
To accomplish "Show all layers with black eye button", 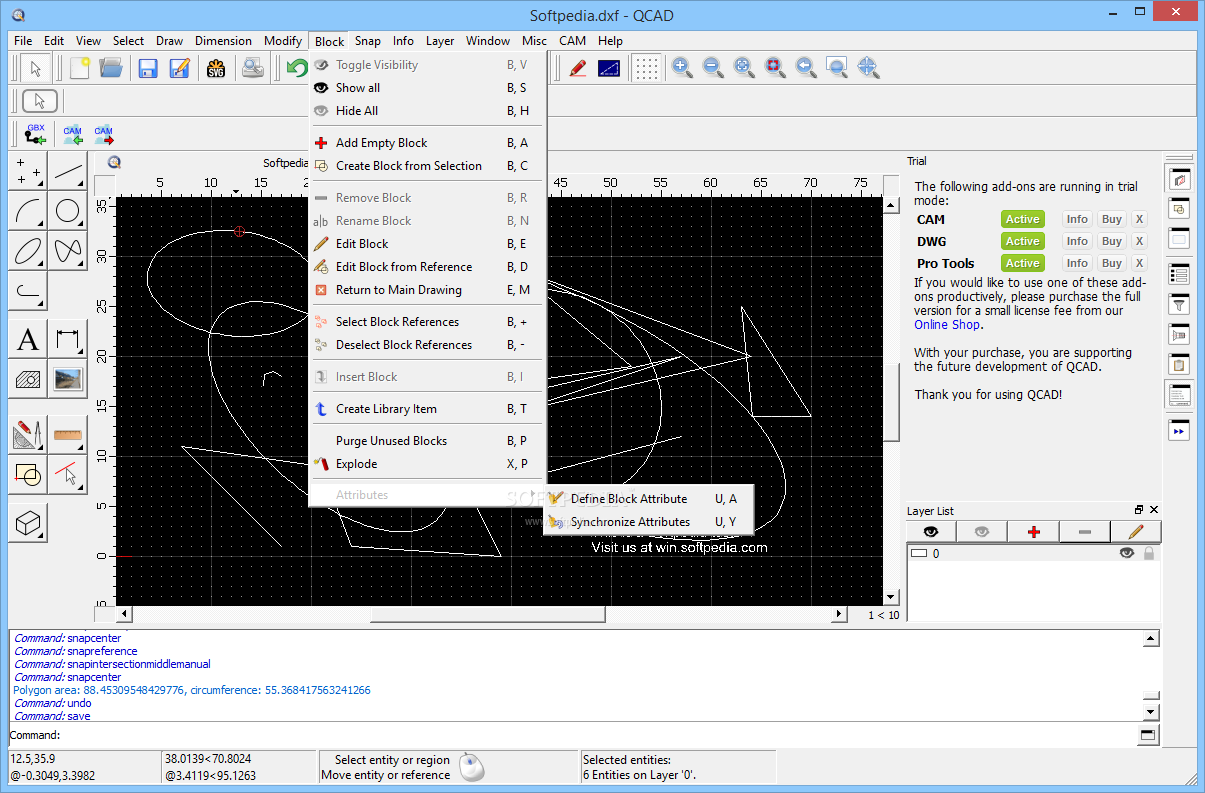I will 932,532.
